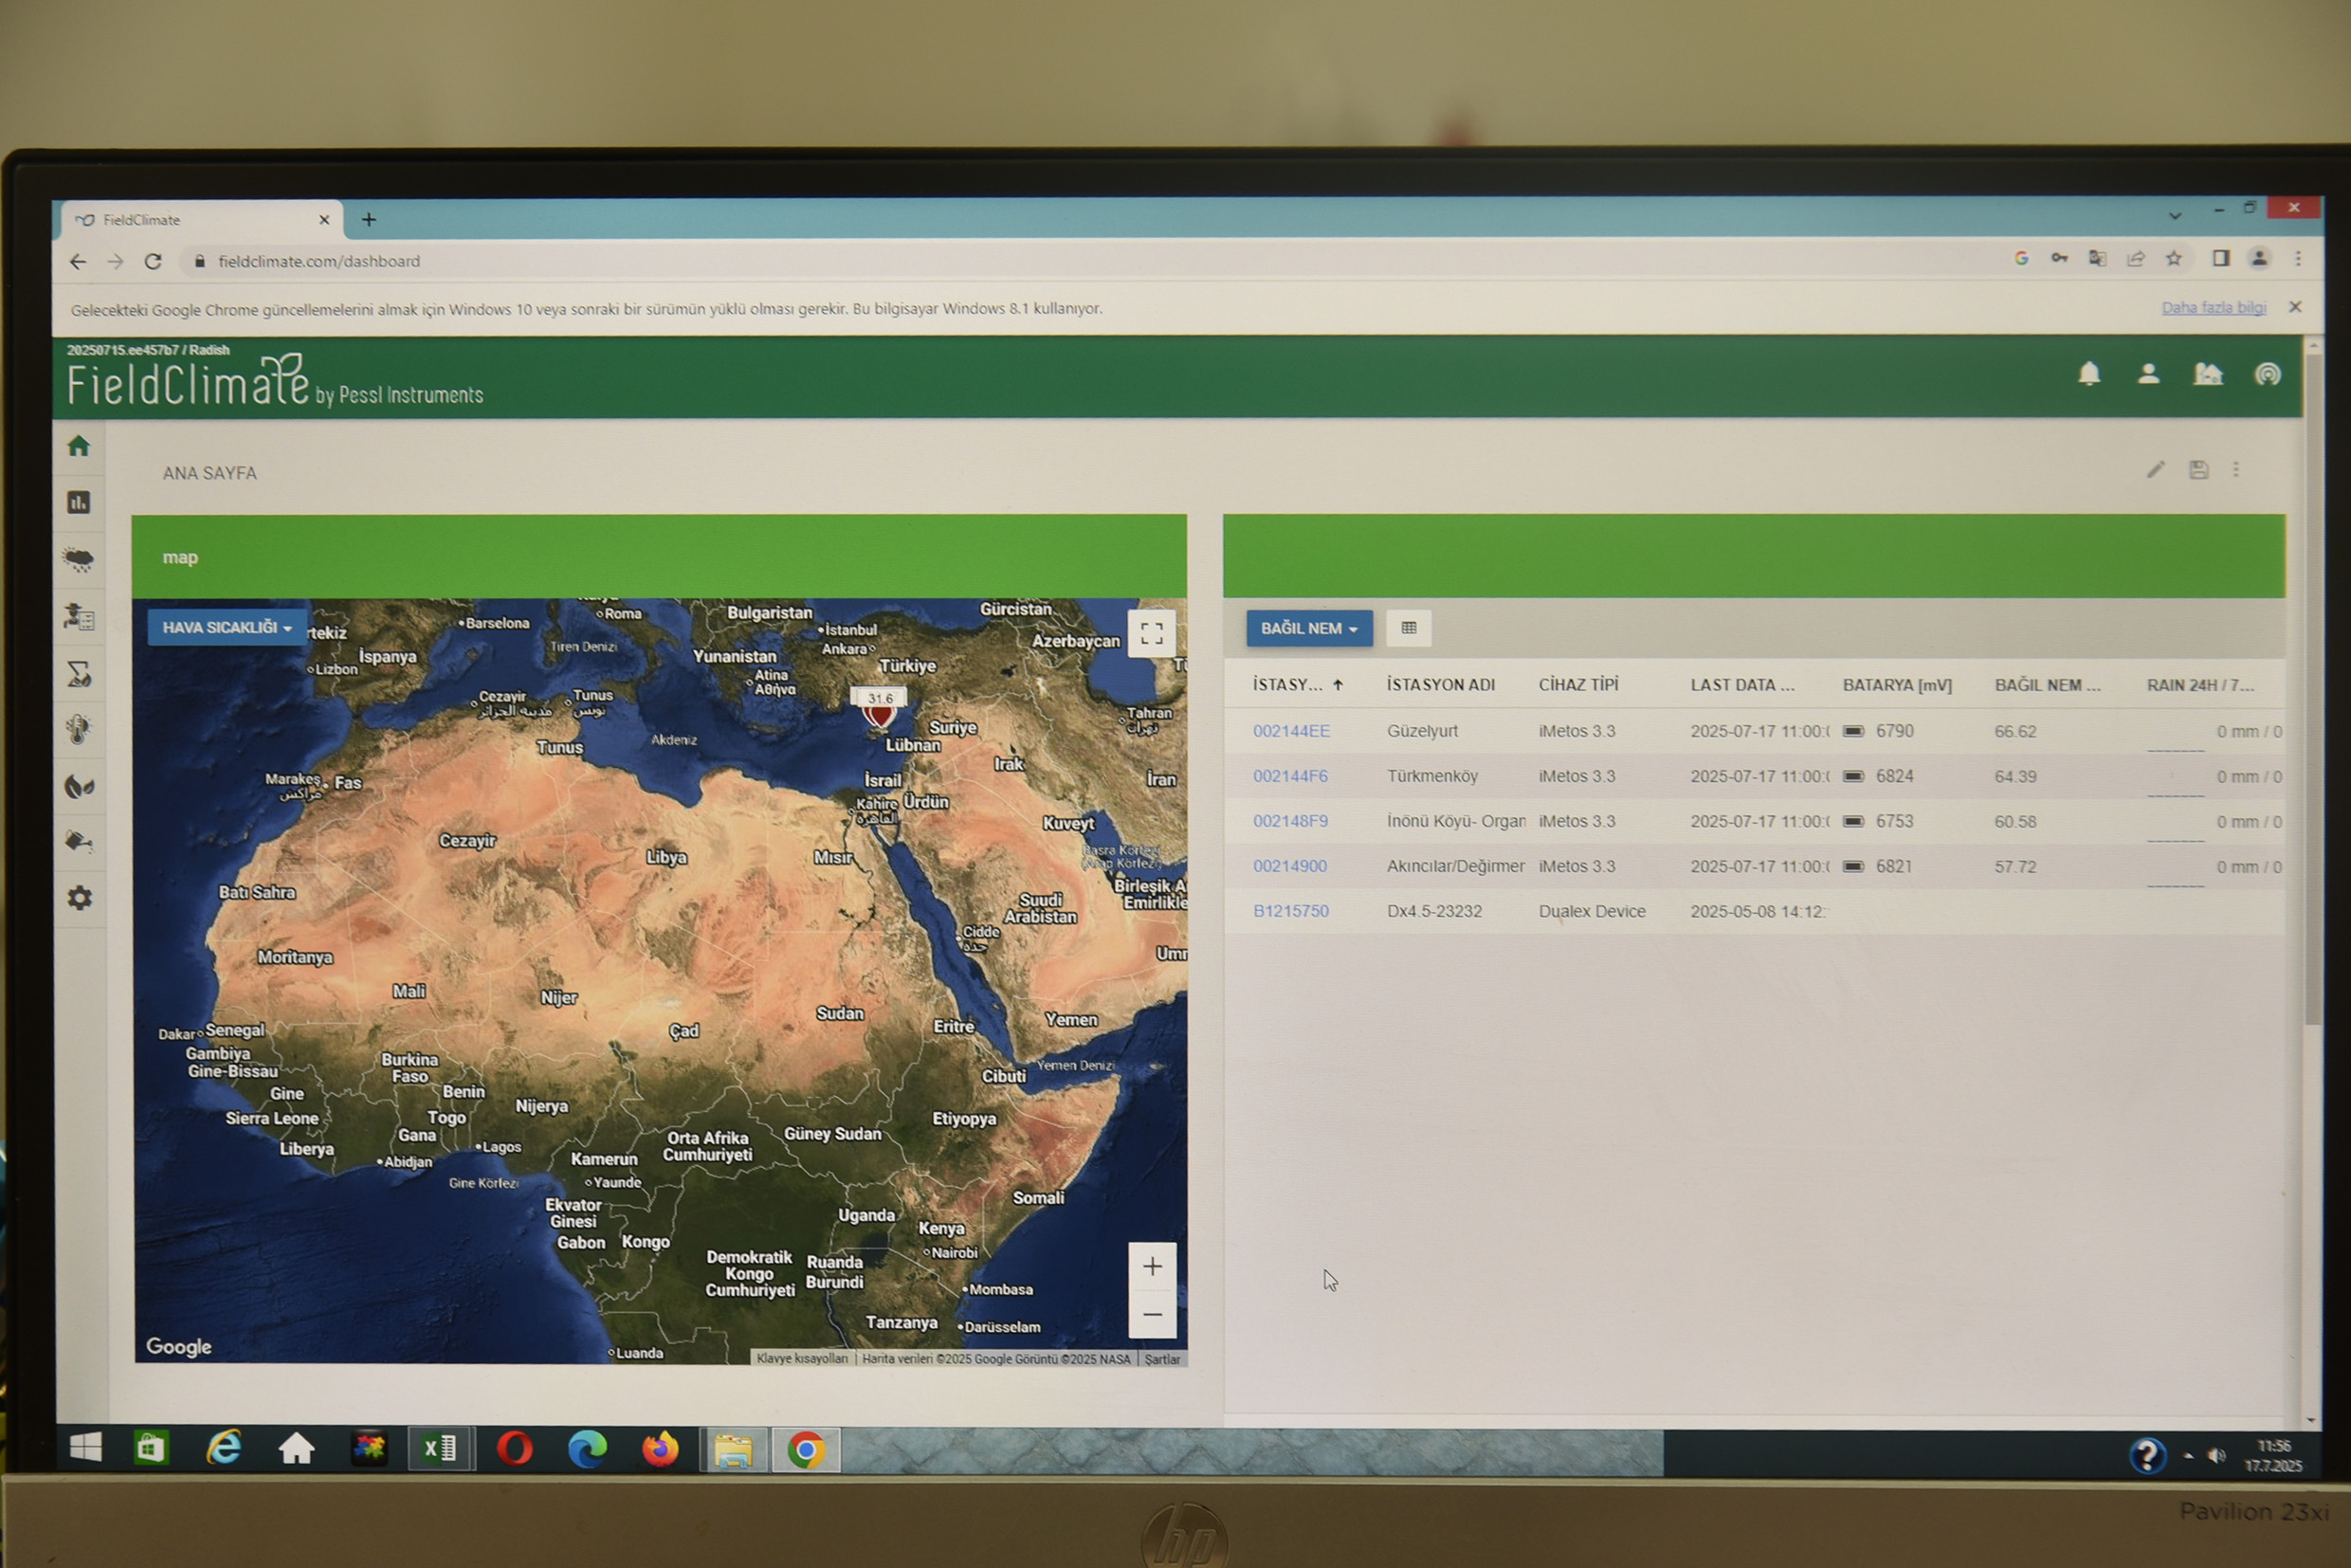Image resolution: width=2351 pixels, height=1568 pixels.
Task: Click the Home icon in sidebar
Action: click(x=79, y=446)
